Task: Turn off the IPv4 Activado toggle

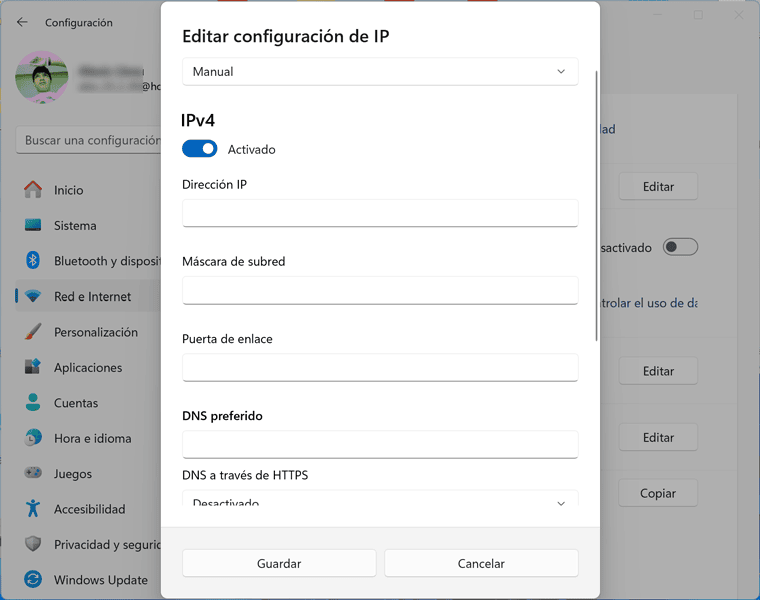Action: click(200, 149)
